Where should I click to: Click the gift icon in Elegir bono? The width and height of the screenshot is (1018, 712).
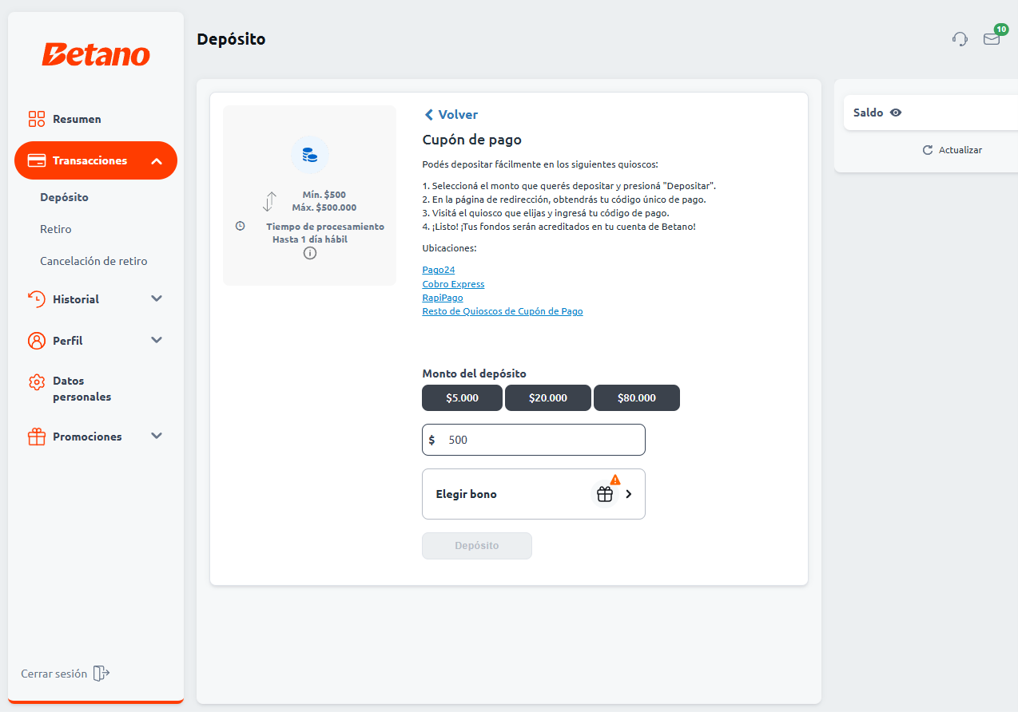[x=604, y=494]
